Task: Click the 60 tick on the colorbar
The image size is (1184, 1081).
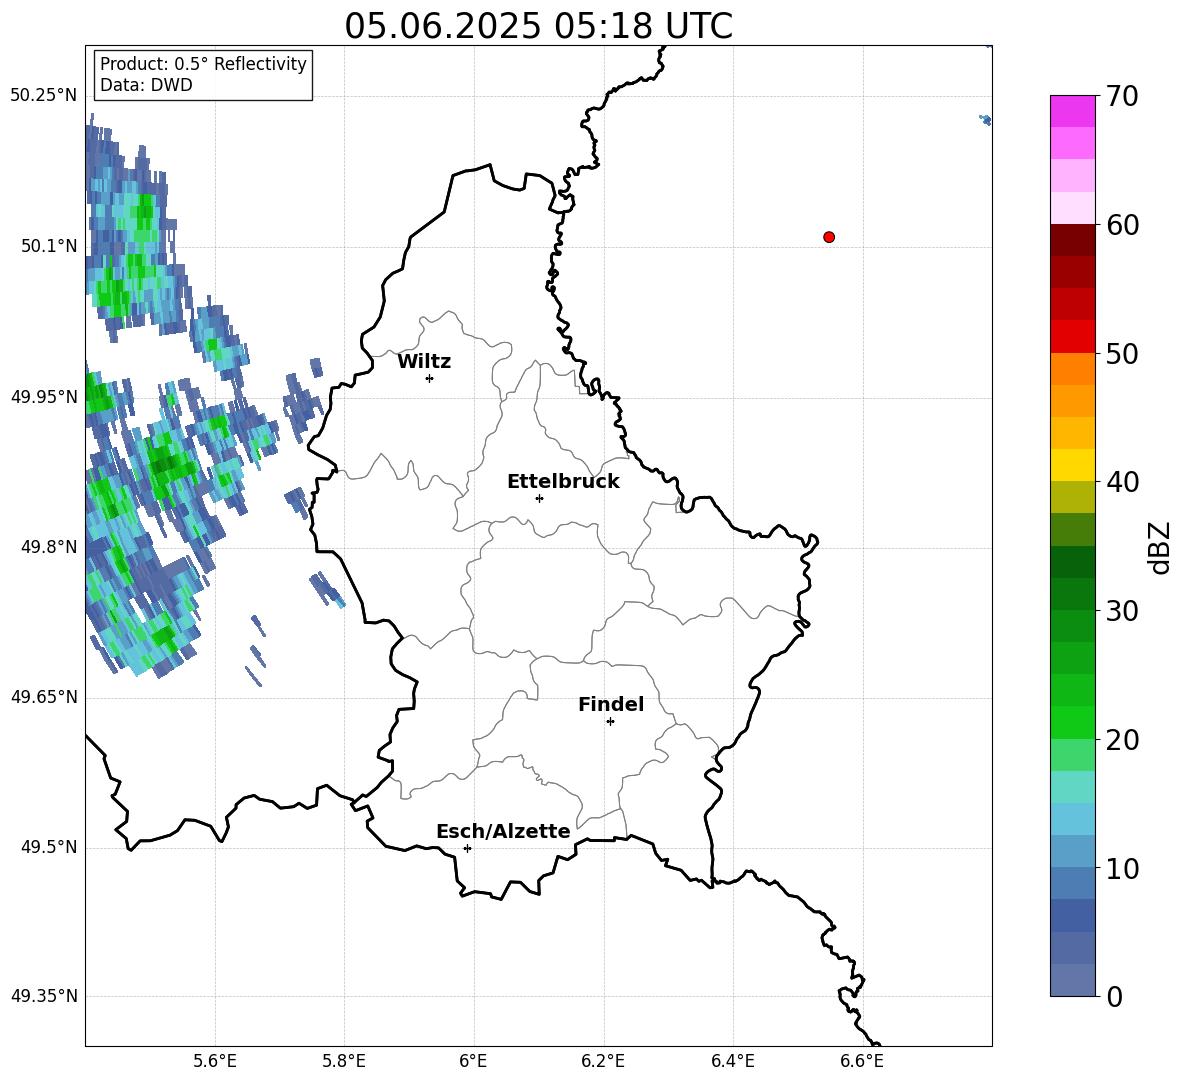Action: coord(1121,225)
